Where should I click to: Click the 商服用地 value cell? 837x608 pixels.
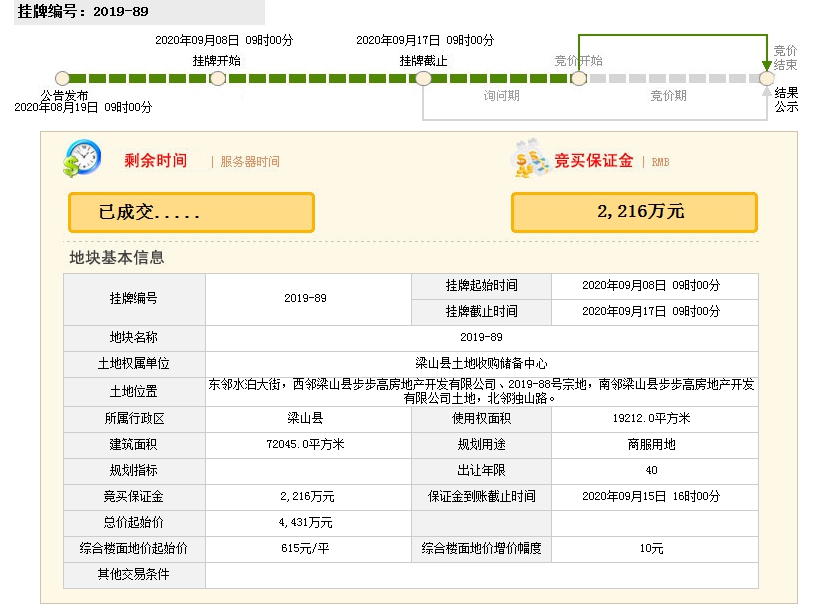pyautogui.click(x=654, y=445)
